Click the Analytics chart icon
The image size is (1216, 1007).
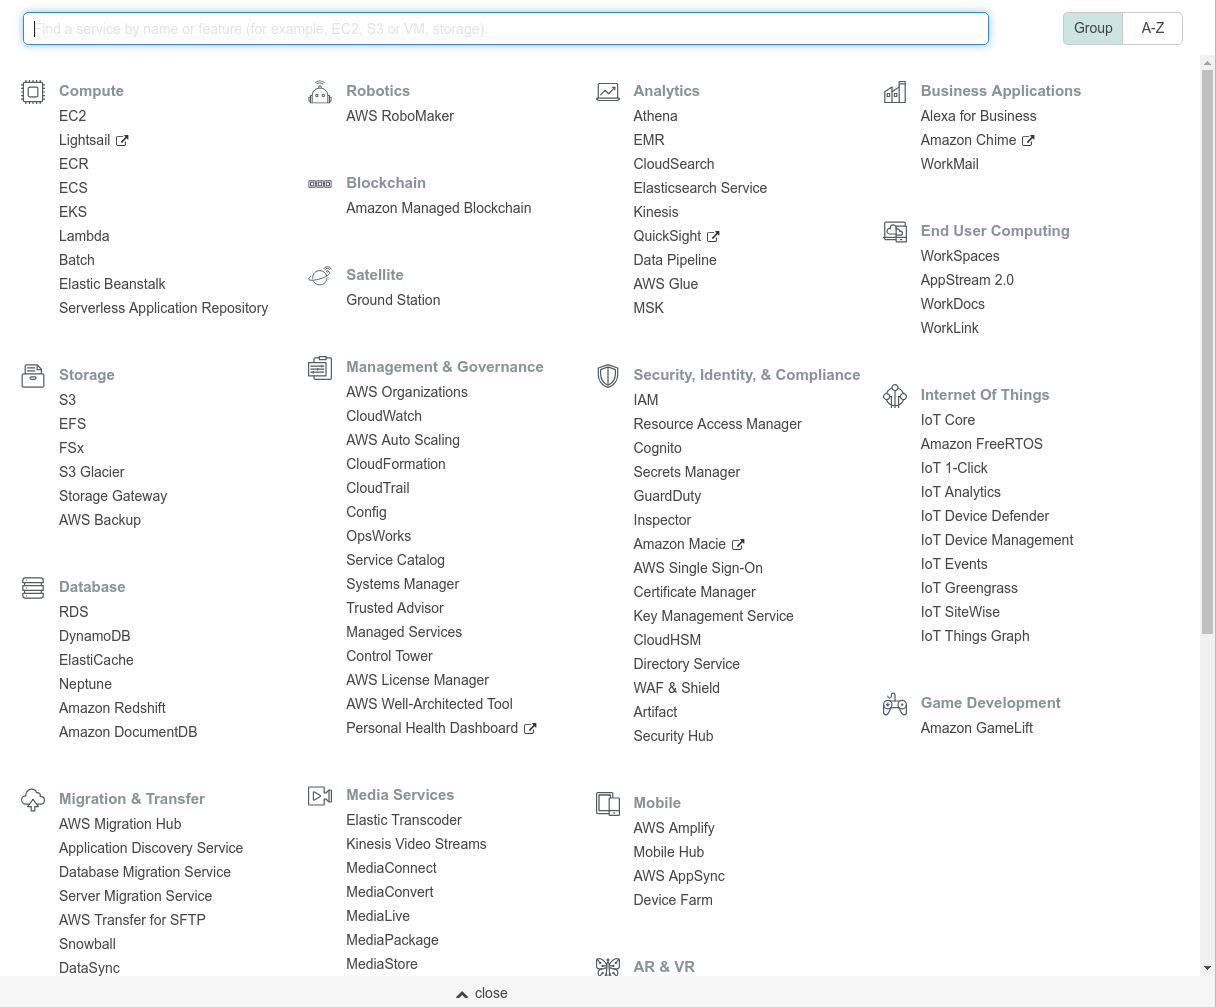(607, 92)
